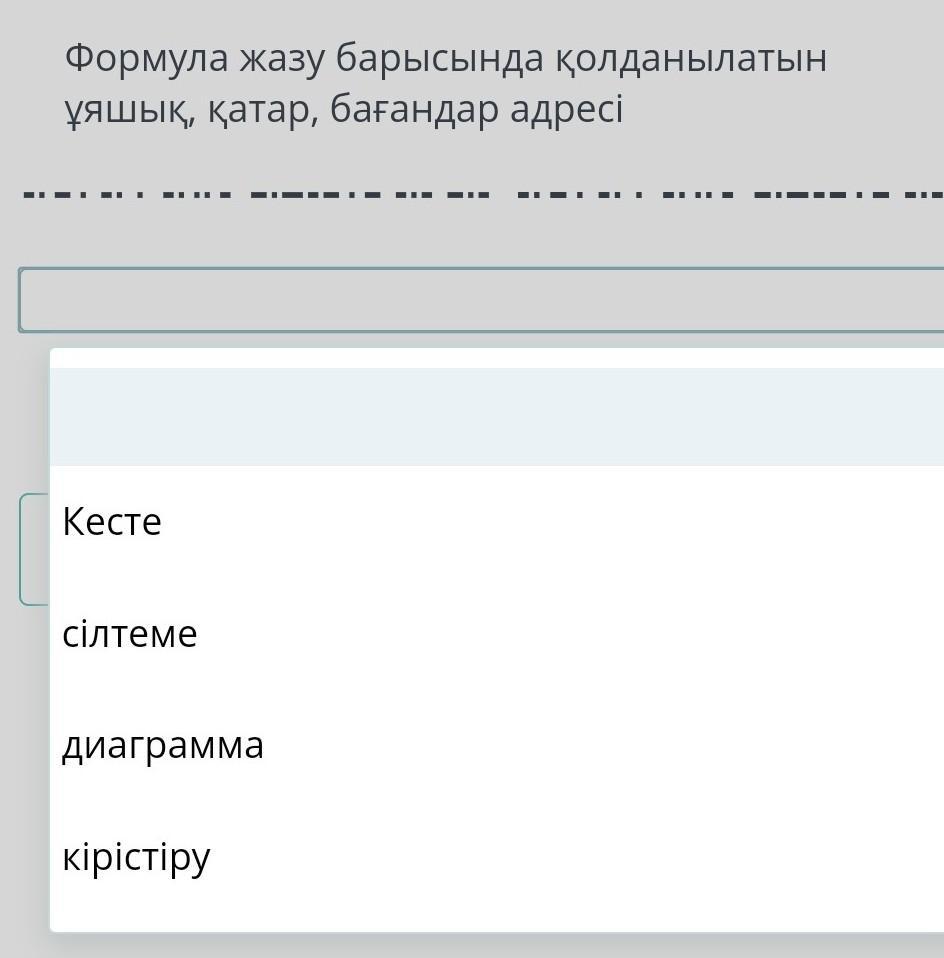Select the 'сілтеме' option
Screen dimensions: 944x958
(130, 634)
